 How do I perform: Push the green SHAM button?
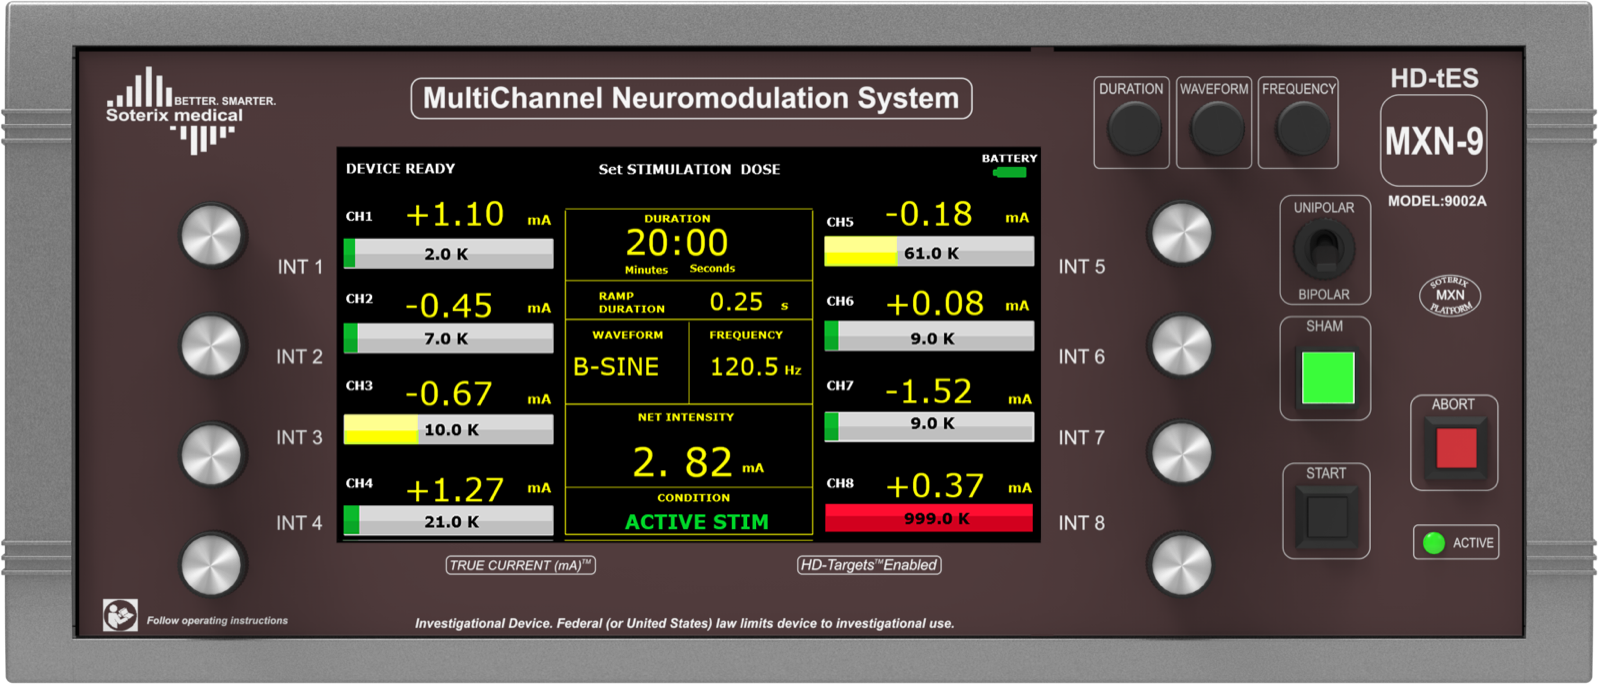tap(1327, 376)
